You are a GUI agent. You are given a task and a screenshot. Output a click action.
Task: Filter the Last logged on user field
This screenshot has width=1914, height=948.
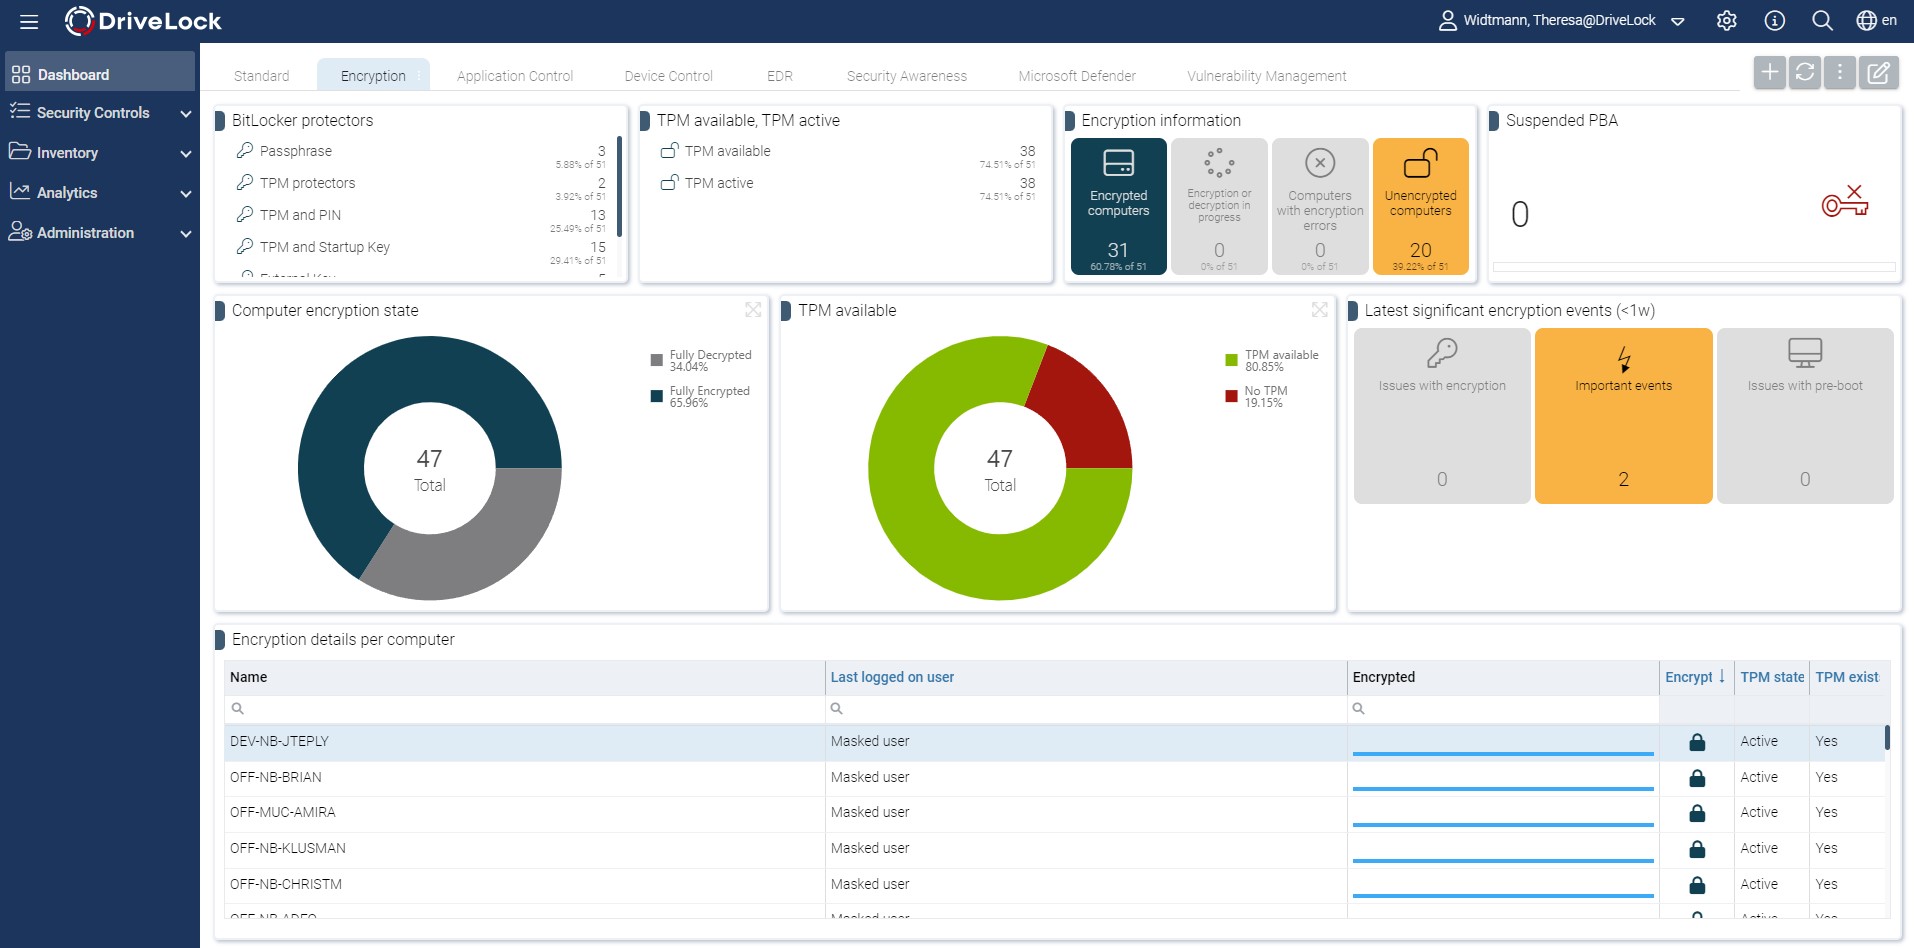[x=1086, y=708]
